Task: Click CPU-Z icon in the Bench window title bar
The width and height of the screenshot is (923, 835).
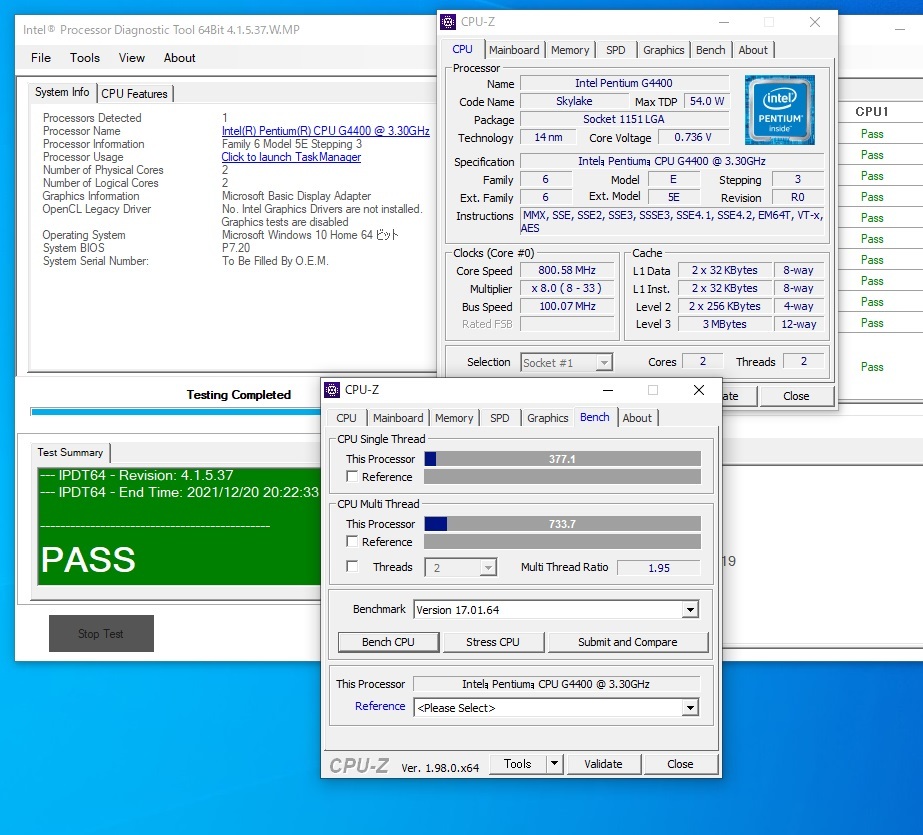Action: 333,389
